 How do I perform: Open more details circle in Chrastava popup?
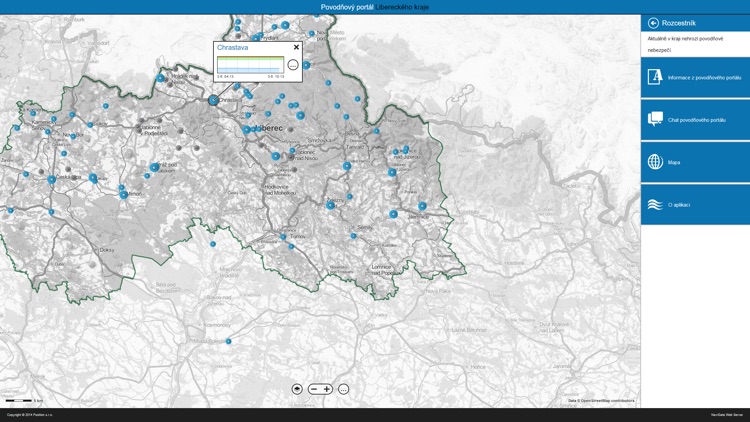click(293, 65)
